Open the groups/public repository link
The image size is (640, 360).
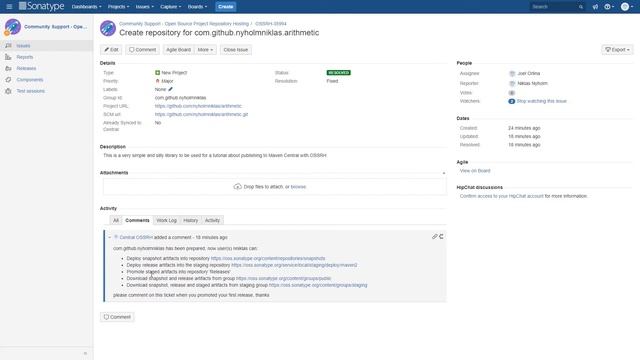click(284, 278)
